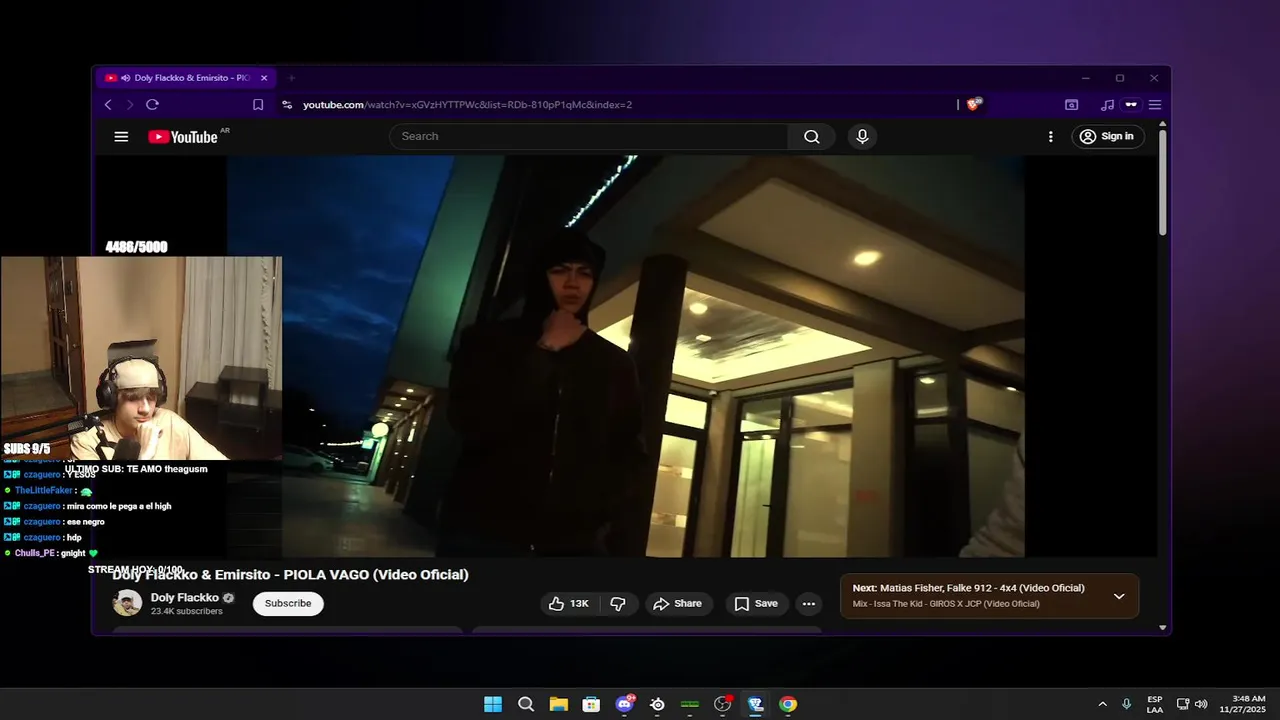
Task: Reload the page with the refresh icon
Action: pyautogui.click(x=152, y=105)
